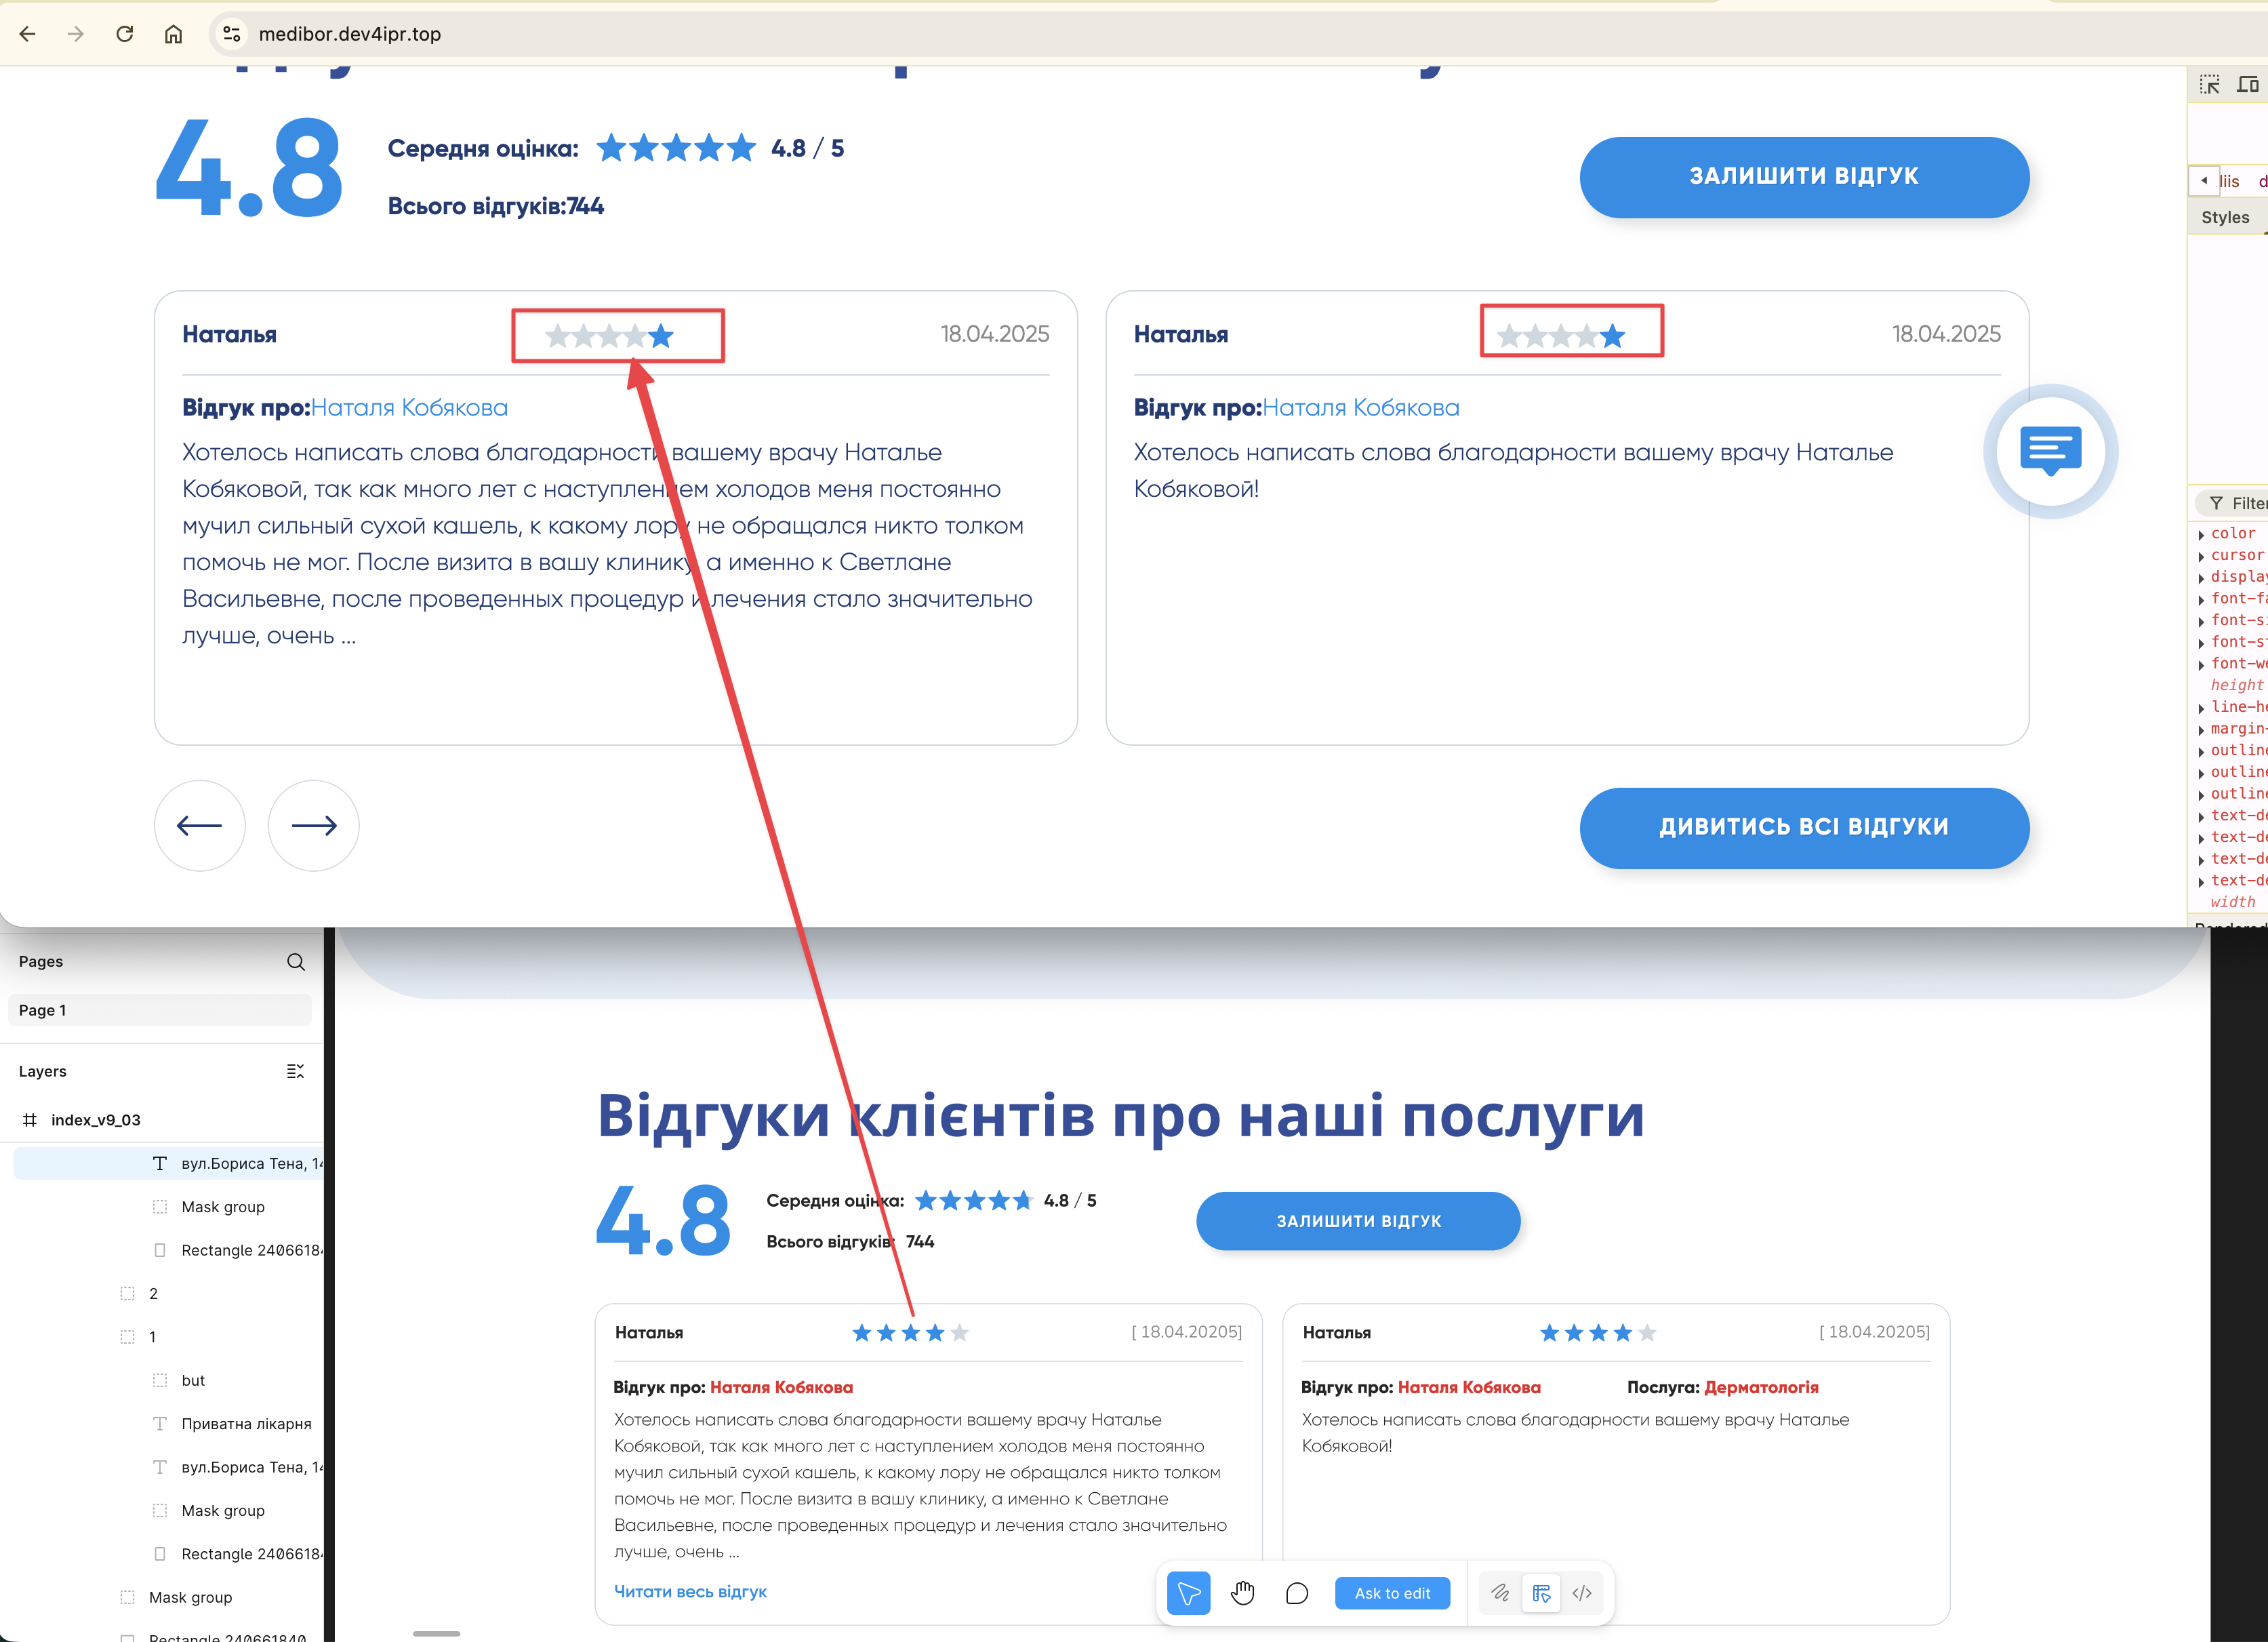Open the Pages search icon
Image resolution: width=2268 pixels, height=1642 pixels.
[x=296, y=962]
